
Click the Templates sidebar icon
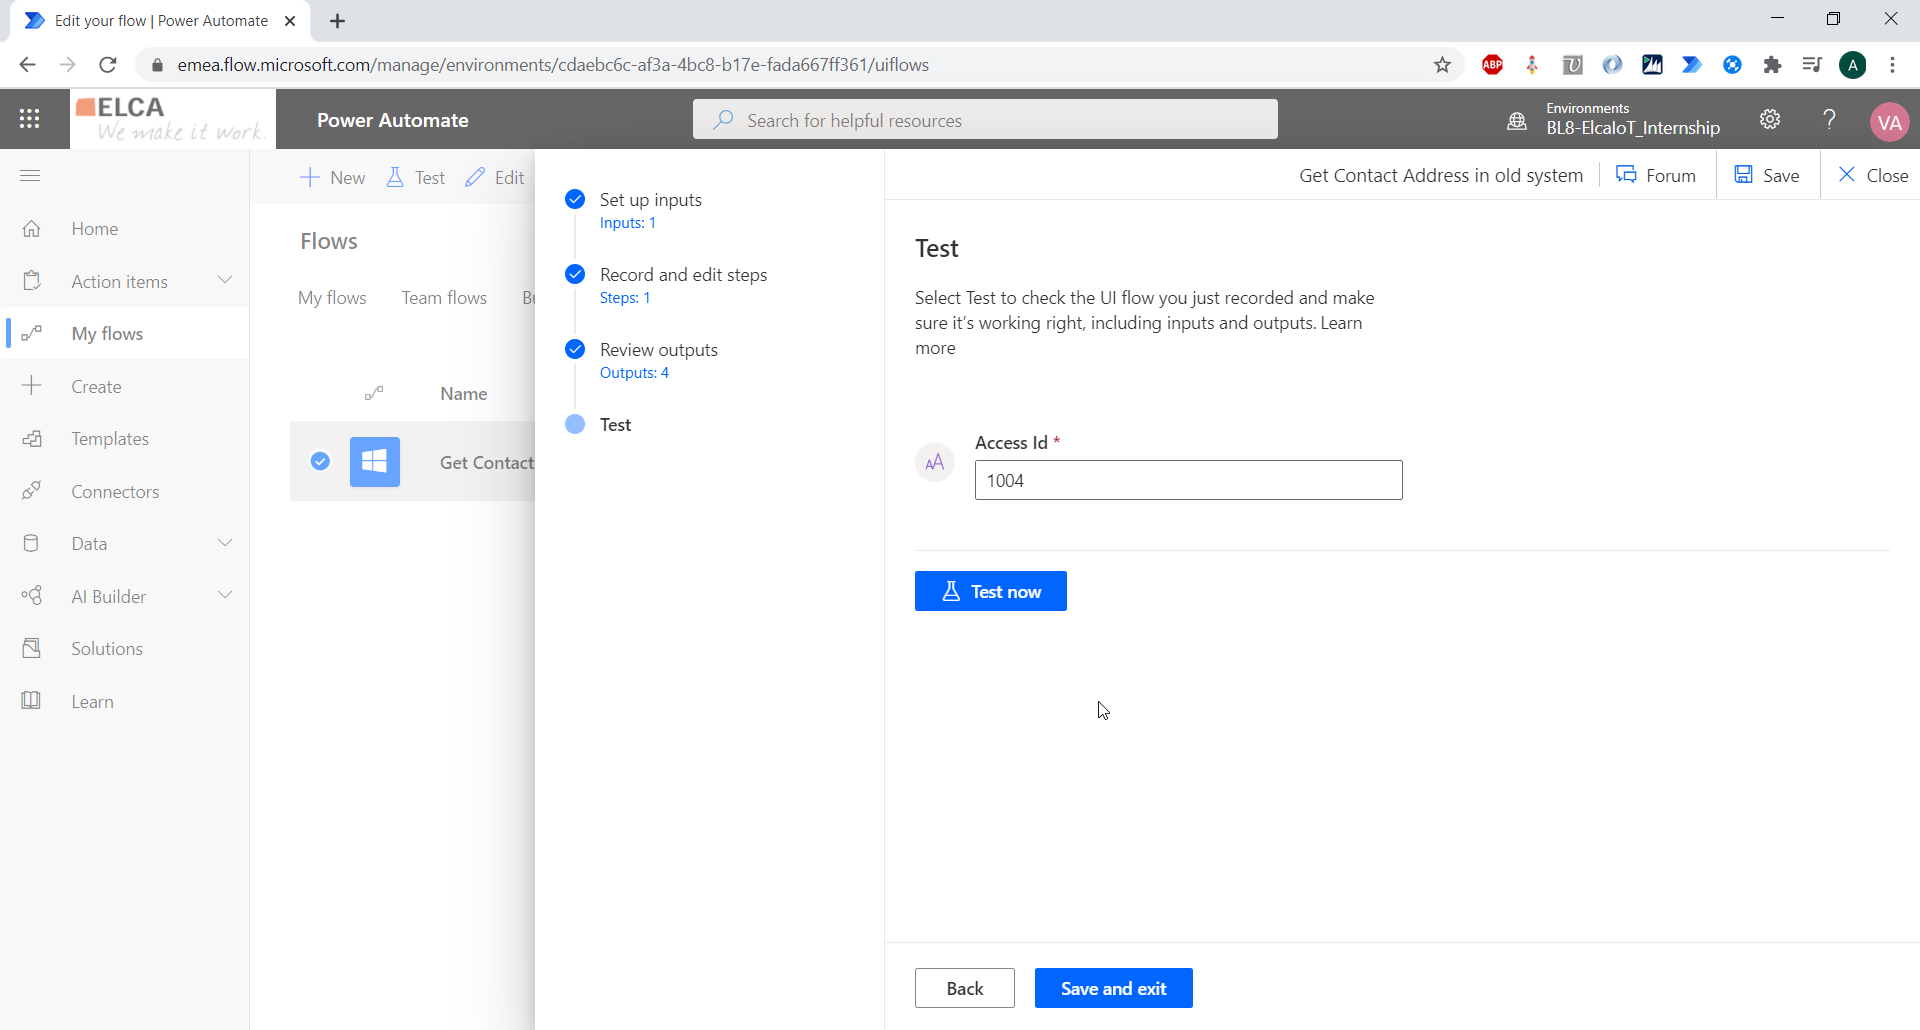(32, 439)
